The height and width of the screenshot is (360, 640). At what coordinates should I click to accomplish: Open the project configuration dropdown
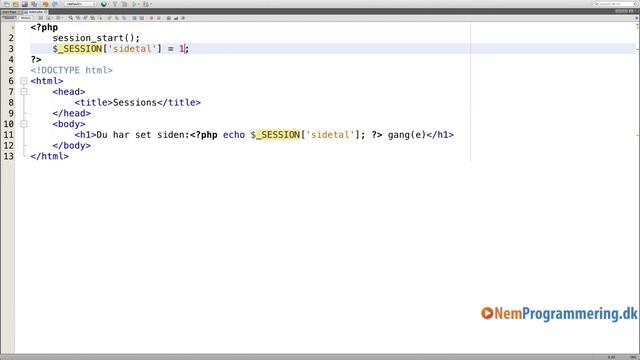(80, 4)
